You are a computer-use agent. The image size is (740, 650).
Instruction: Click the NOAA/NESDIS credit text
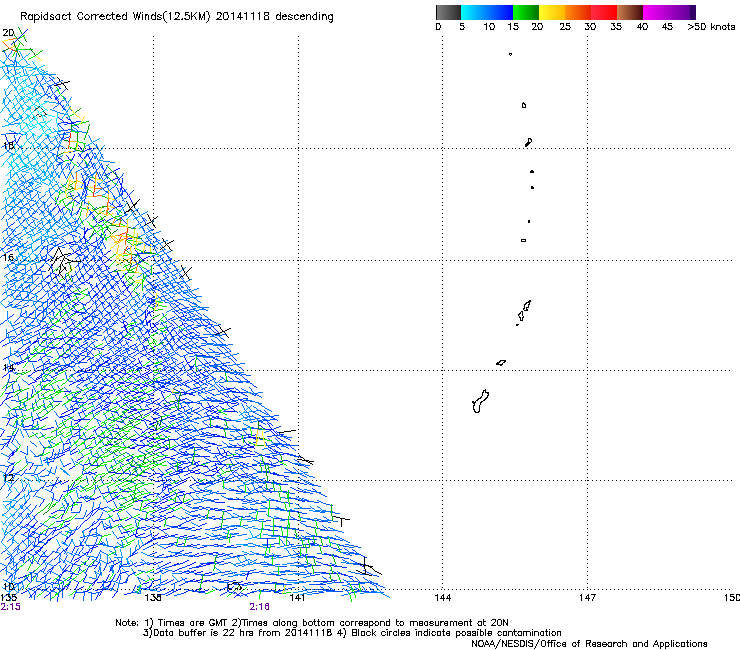pyautogui.click(x=589, y=644)
